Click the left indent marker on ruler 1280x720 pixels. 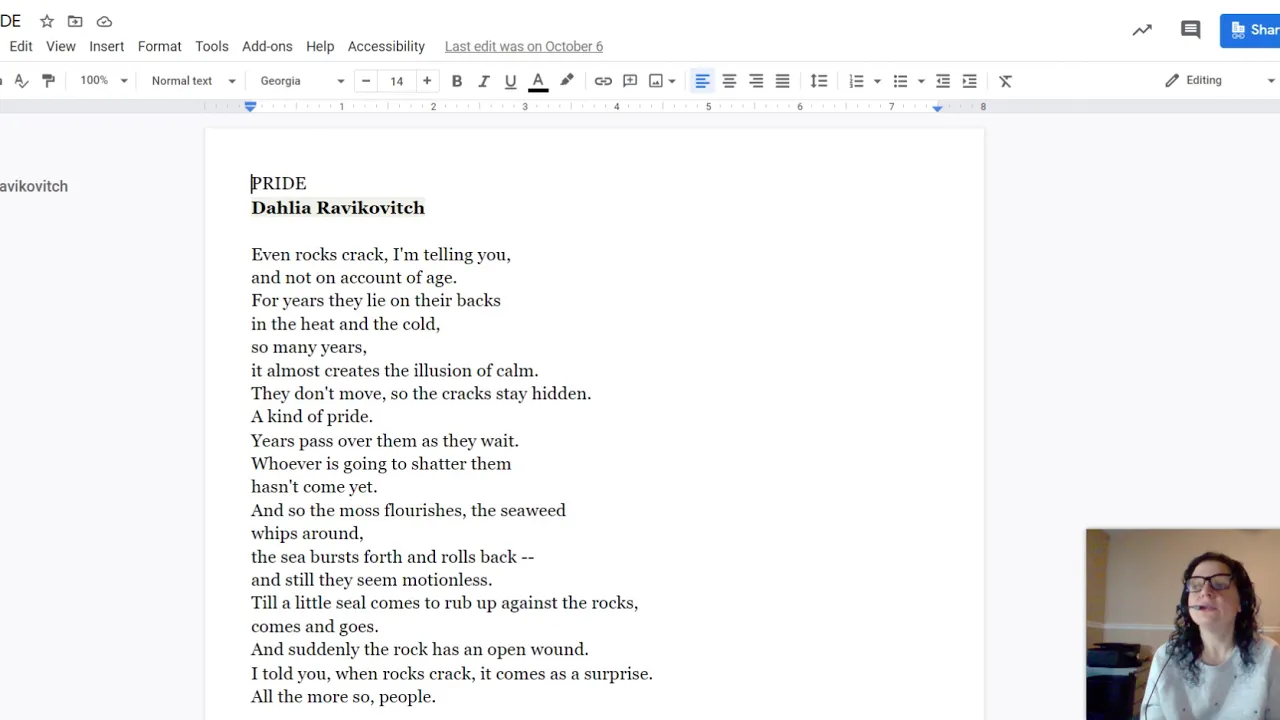coord(250,106)
